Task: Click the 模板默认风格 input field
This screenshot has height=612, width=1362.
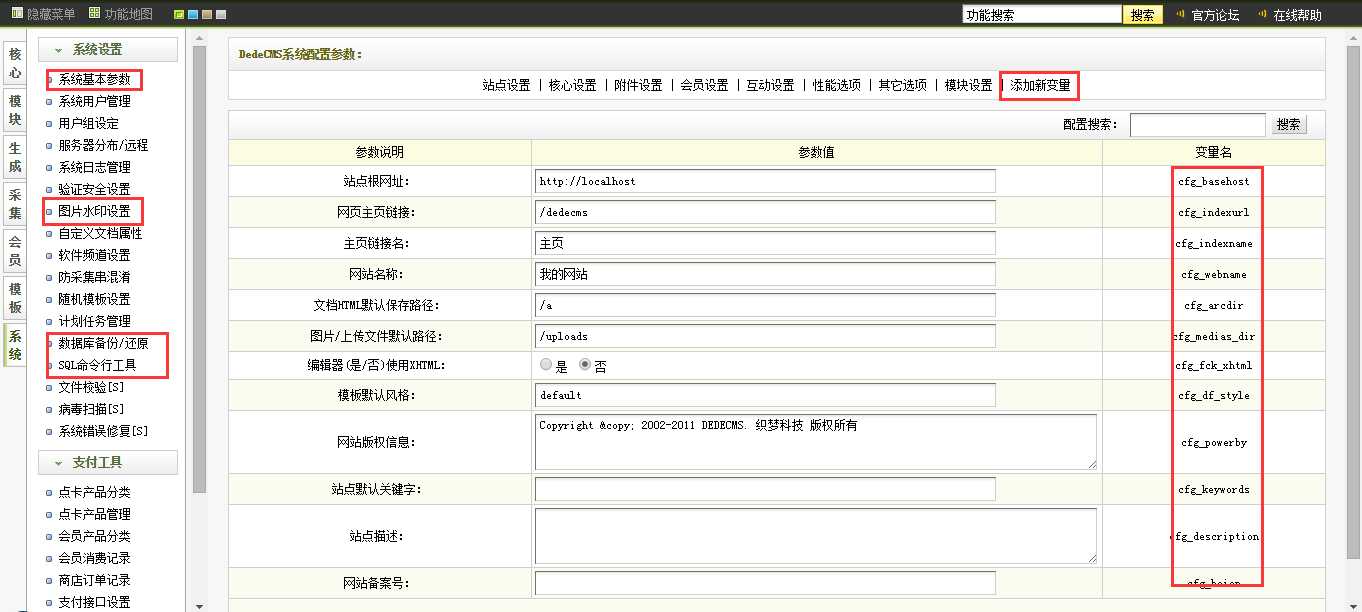Action: [x=765, y=395]
